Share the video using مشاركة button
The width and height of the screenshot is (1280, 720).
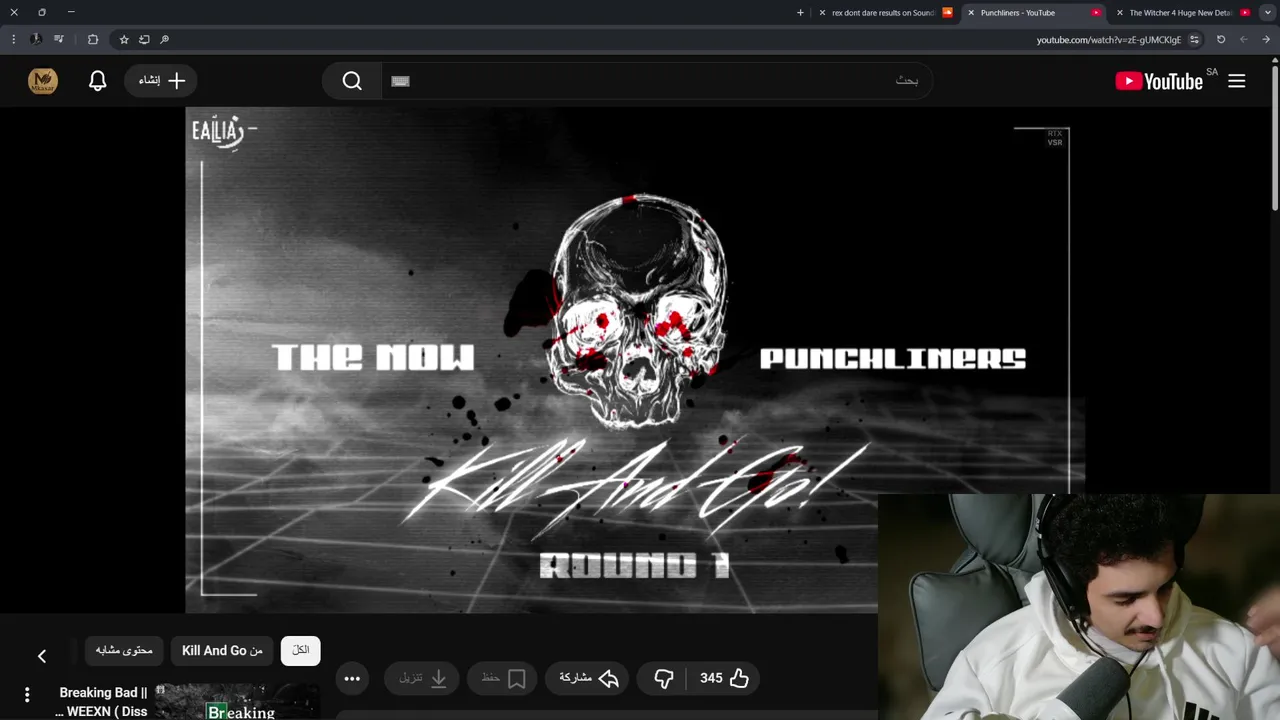pyautogui.click(x=589, y=678)
